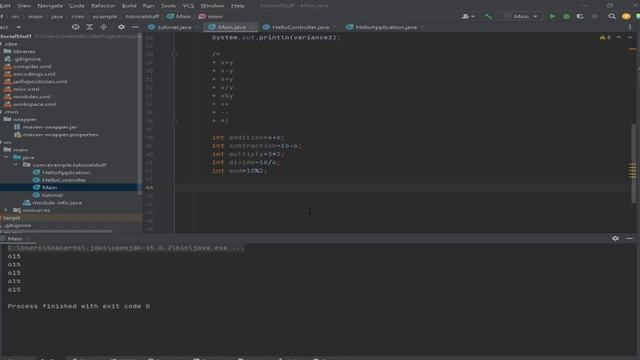Open the Tools menu
Screen dimensions: 640x360
point(168,6)
